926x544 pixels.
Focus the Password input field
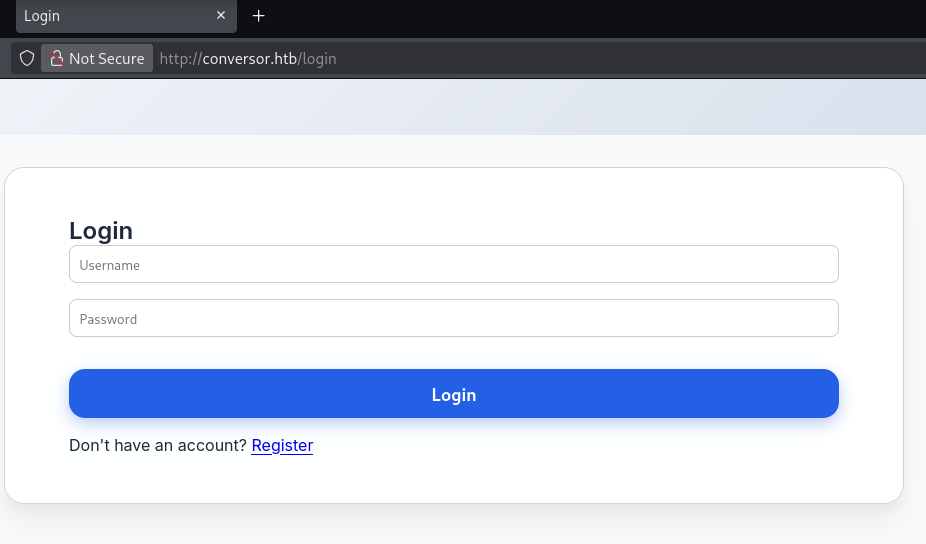point(453,319)
